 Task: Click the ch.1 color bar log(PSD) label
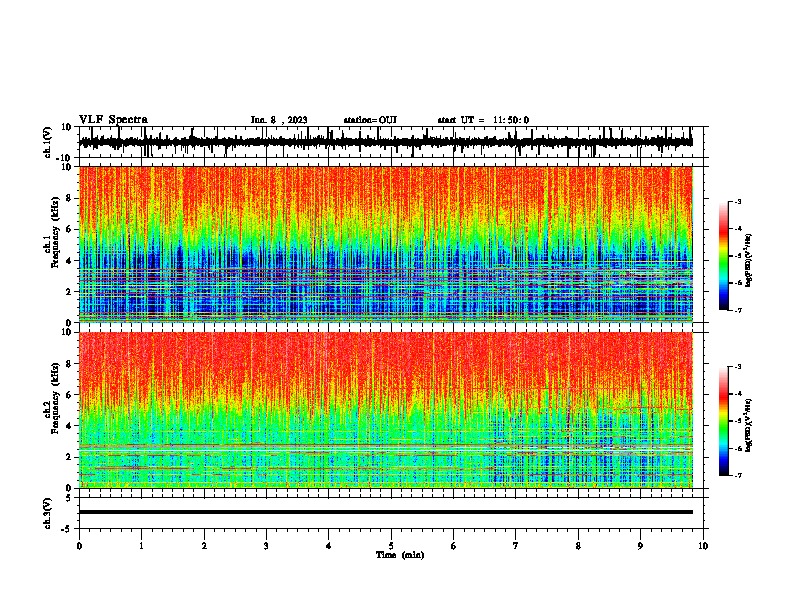click(x=748, y=260)
